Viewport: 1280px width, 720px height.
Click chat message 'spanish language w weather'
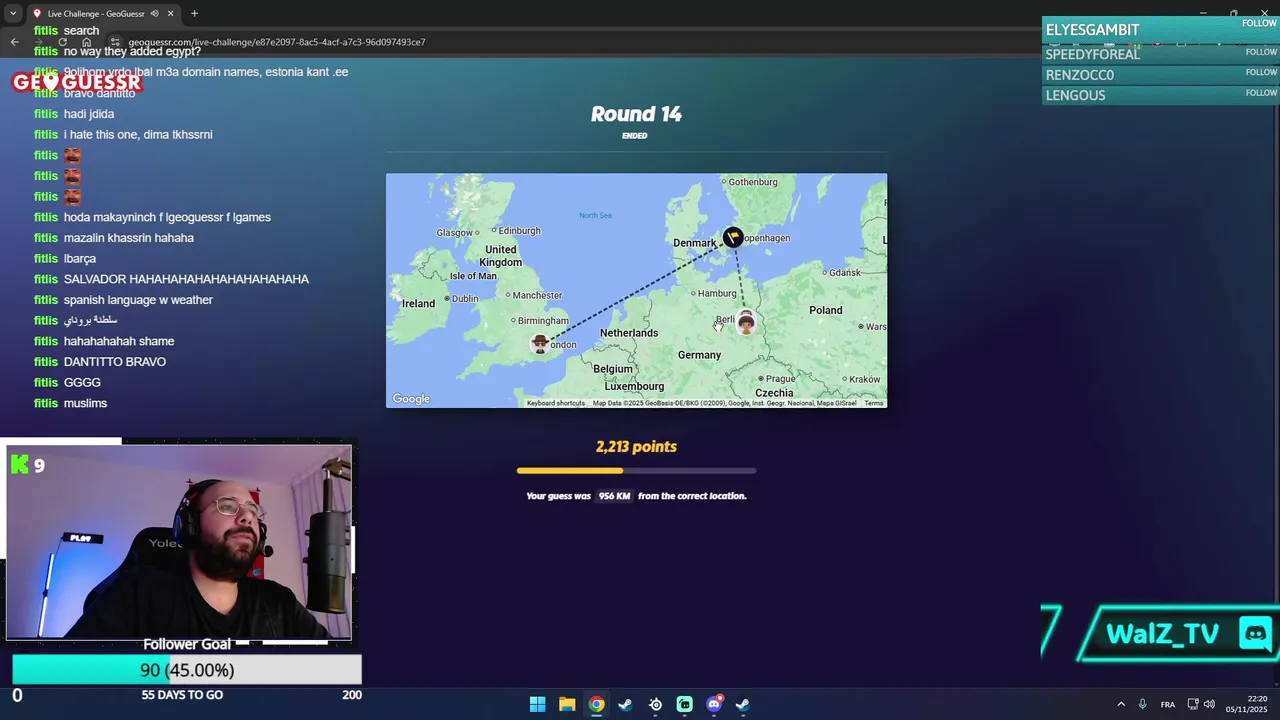[x=138, y=300]
